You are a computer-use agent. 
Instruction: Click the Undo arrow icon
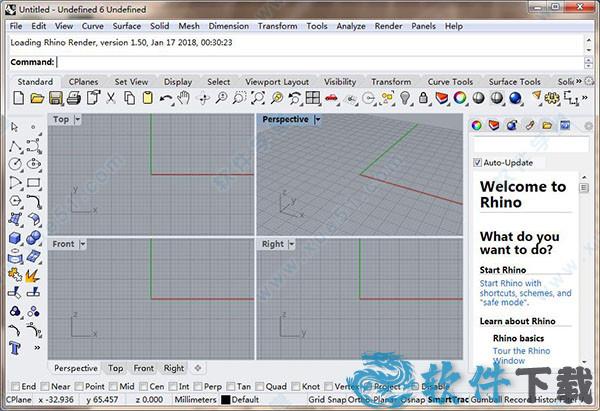click(x=165, y=99)
